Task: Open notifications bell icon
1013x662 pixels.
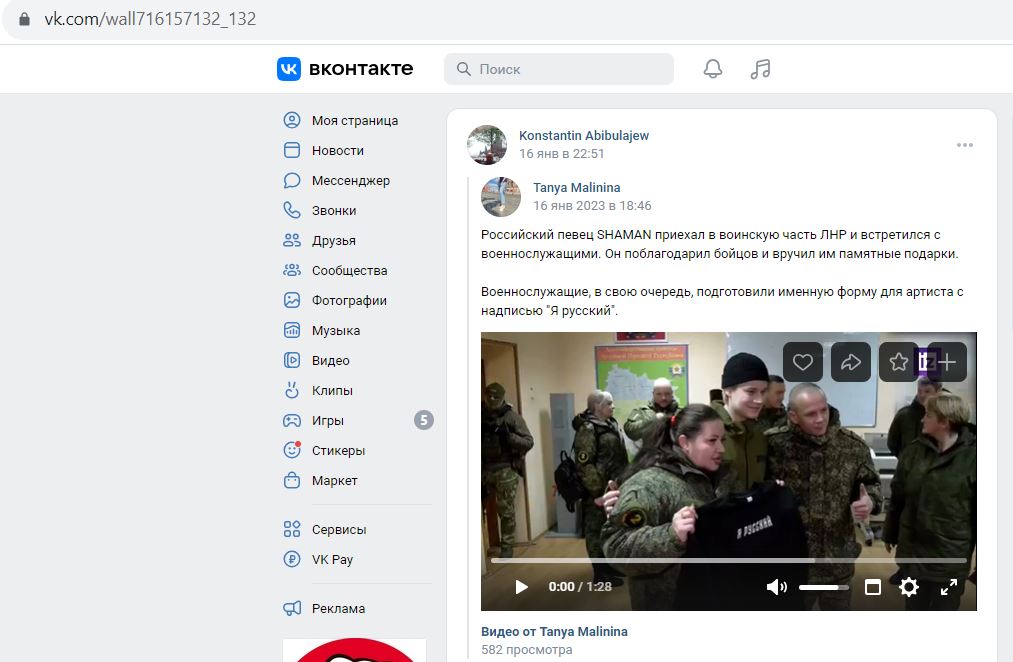Action: coord(713,68)
